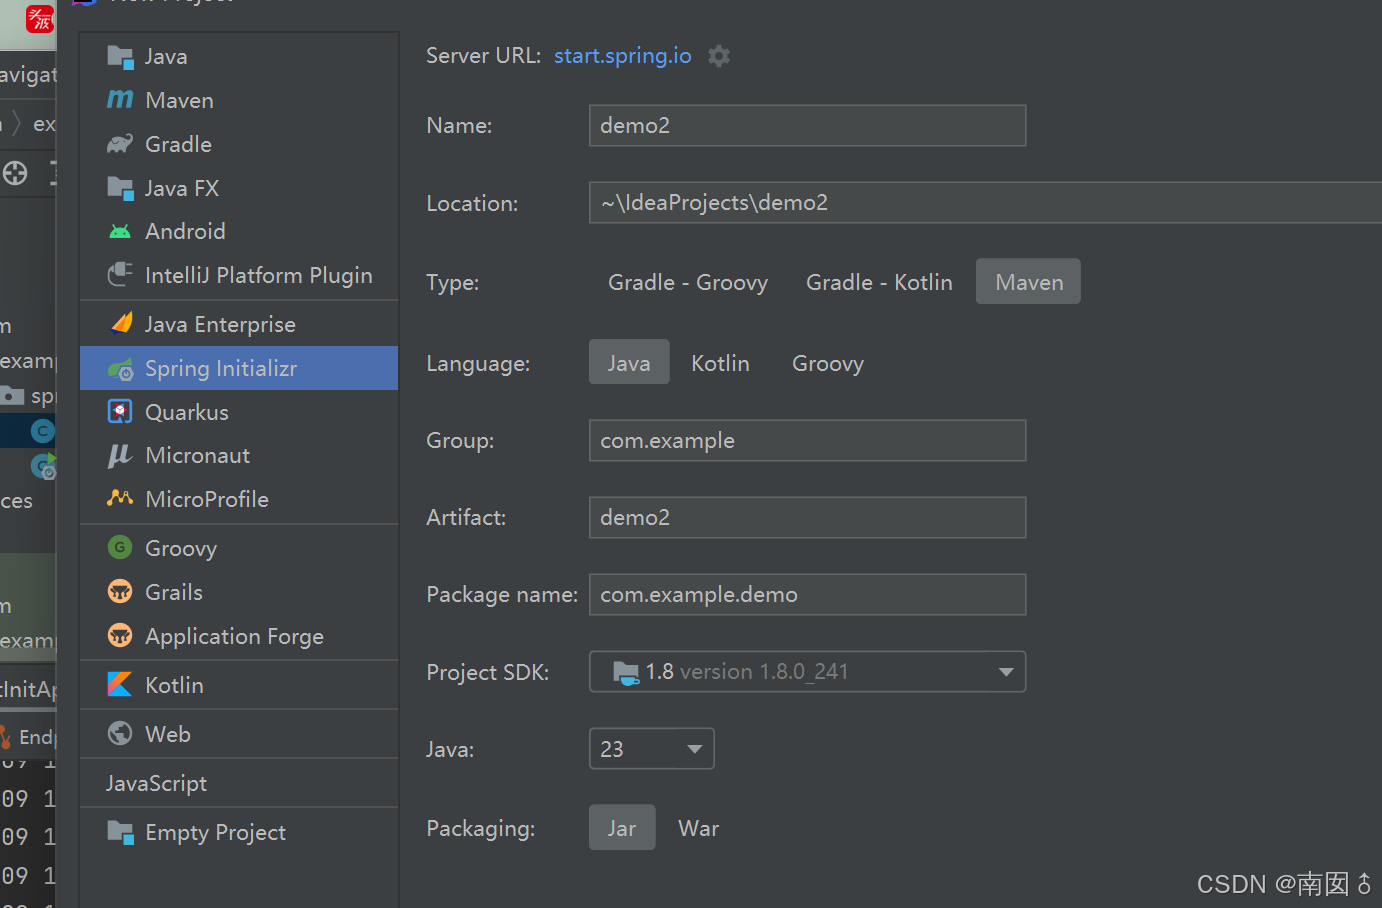Open the Gradle generator in sidebar

177,143
